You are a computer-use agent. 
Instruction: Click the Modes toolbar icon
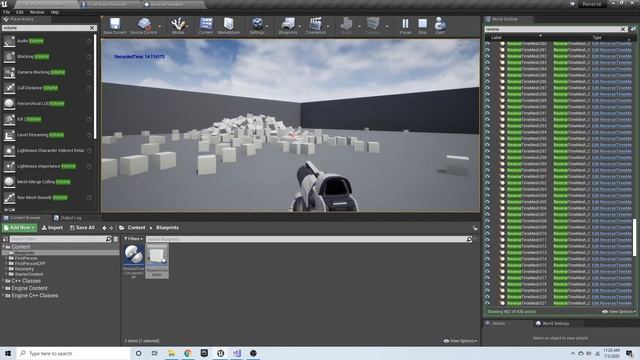click(x=178, y=24)
